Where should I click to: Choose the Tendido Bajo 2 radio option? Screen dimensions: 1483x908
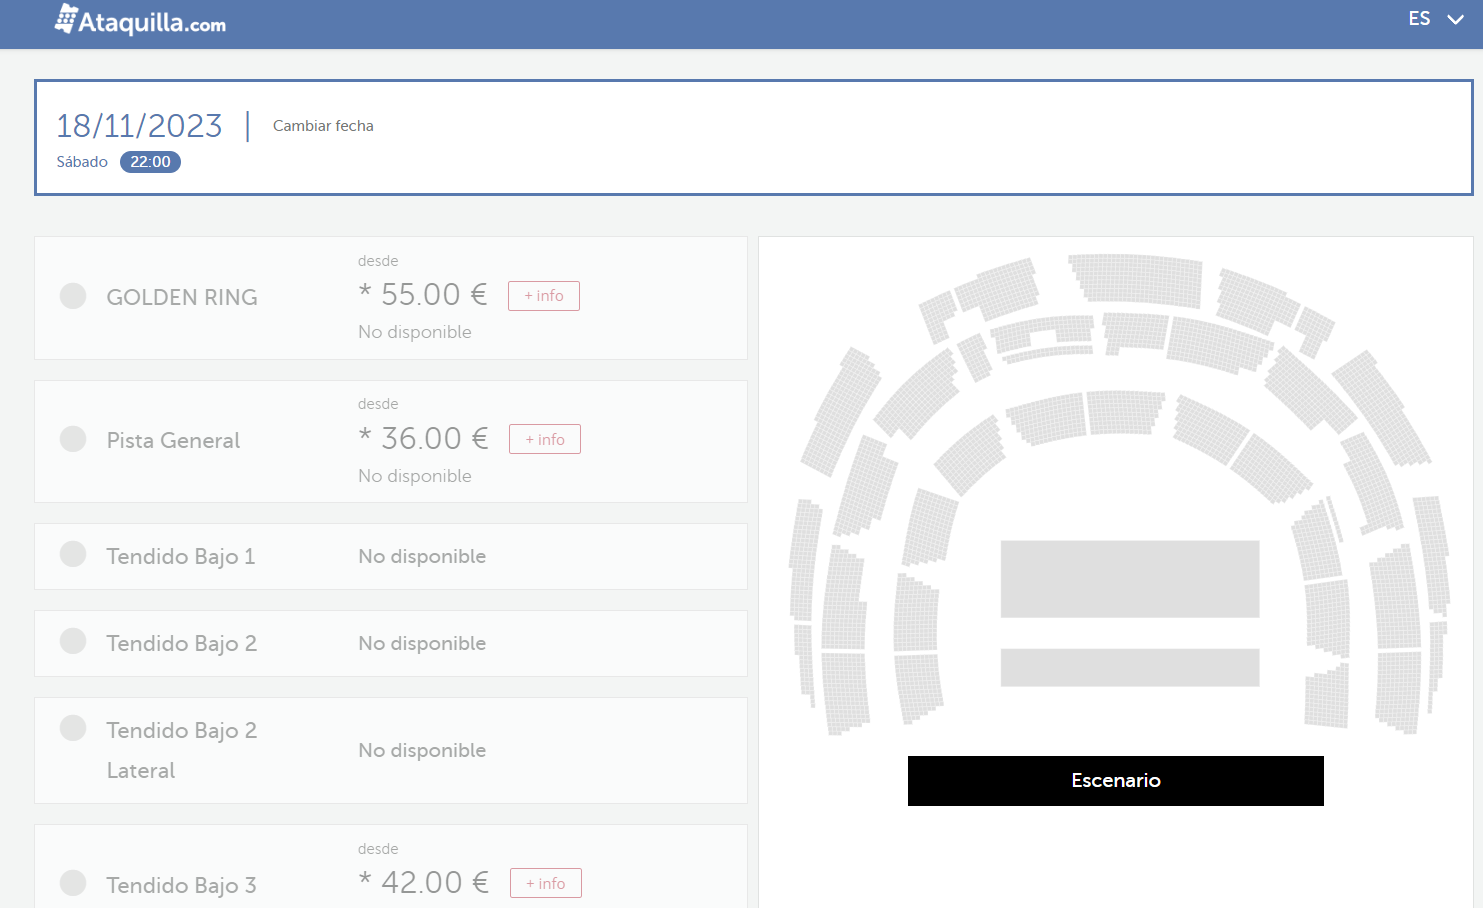73,641
